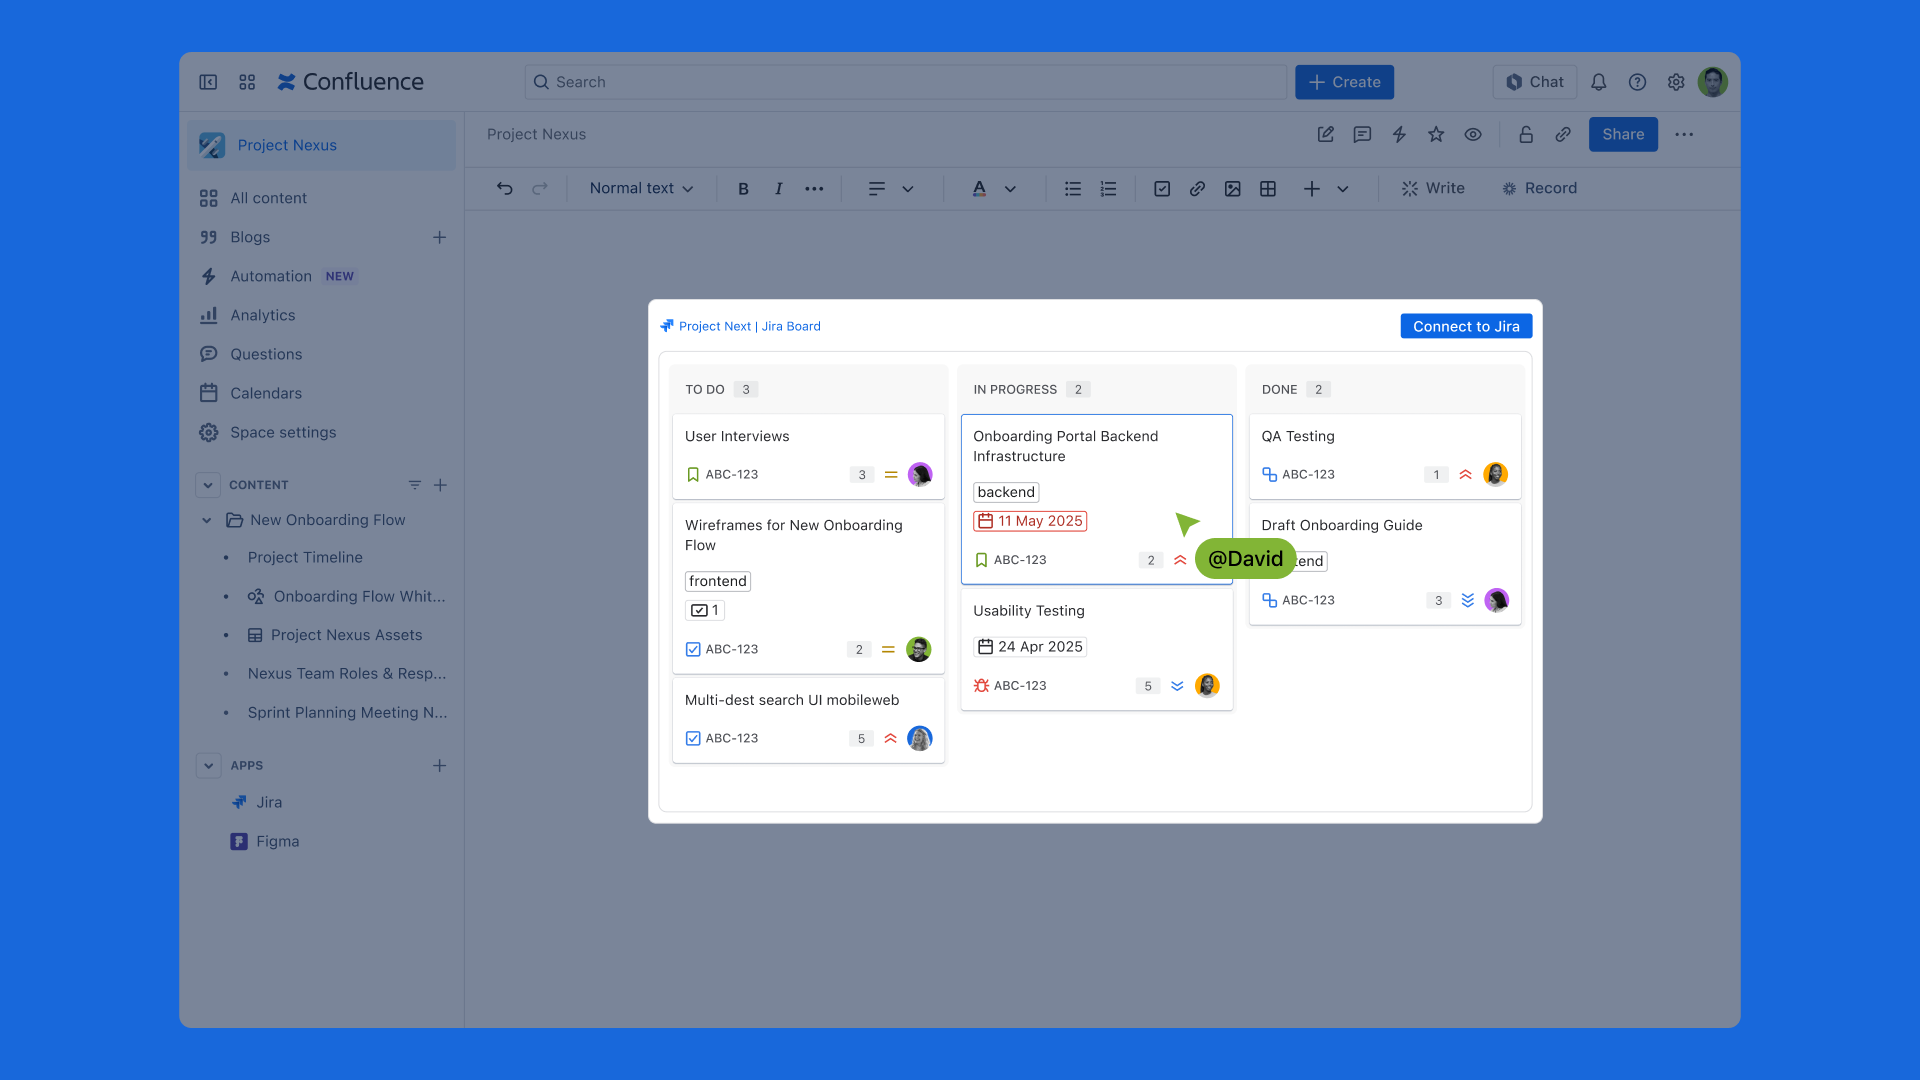The image size is (1920, 1080).
Task: Toggle bold formatting
Action: pos(743,188)
